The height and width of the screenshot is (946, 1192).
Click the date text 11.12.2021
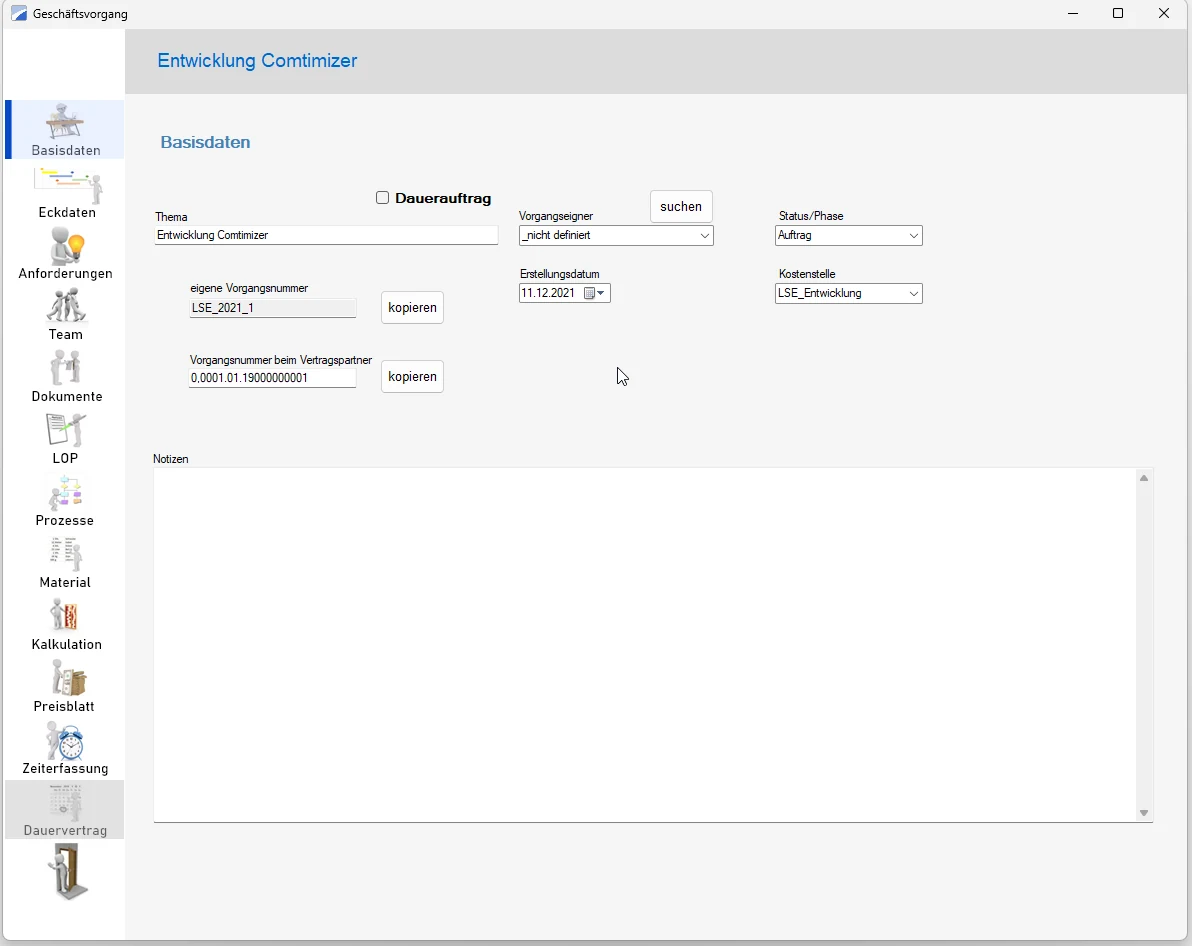coord(548,293)
